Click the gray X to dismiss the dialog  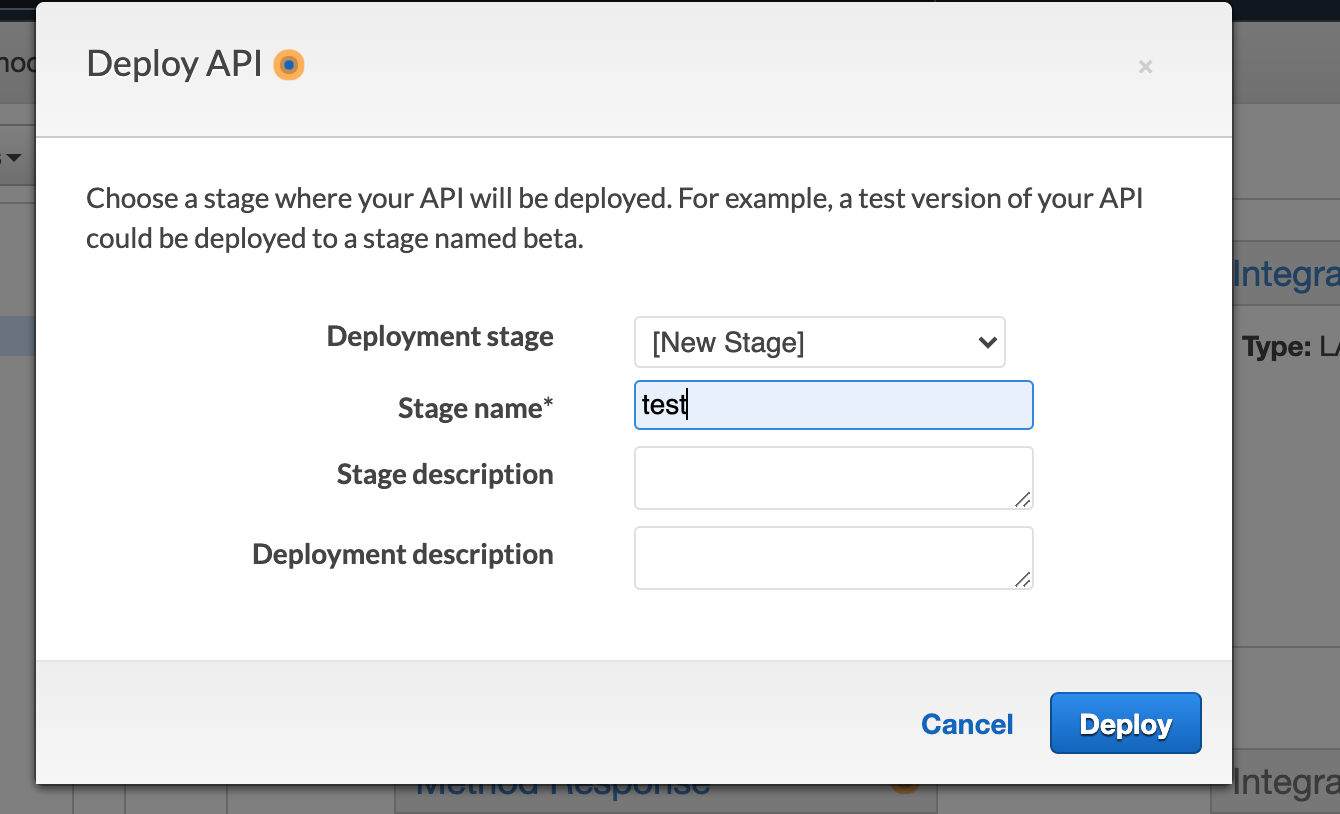1144,67
